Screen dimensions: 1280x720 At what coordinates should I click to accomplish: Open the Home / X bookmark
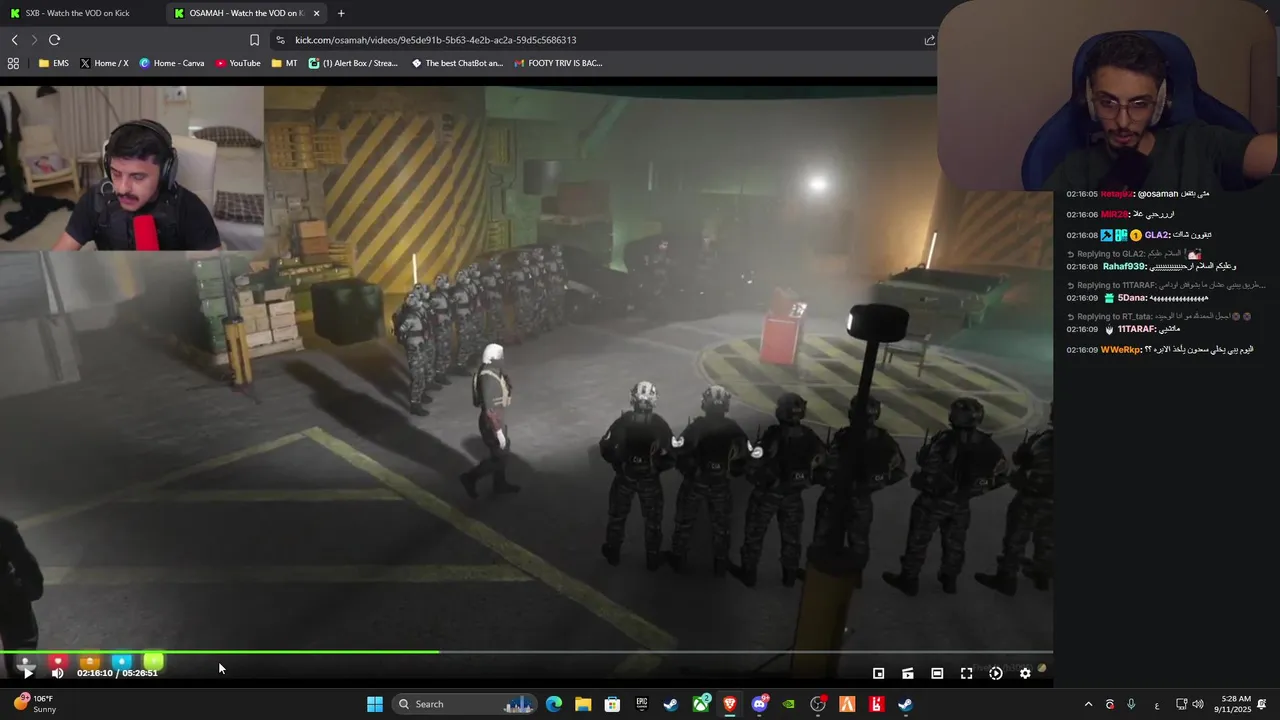click(104, 63)
